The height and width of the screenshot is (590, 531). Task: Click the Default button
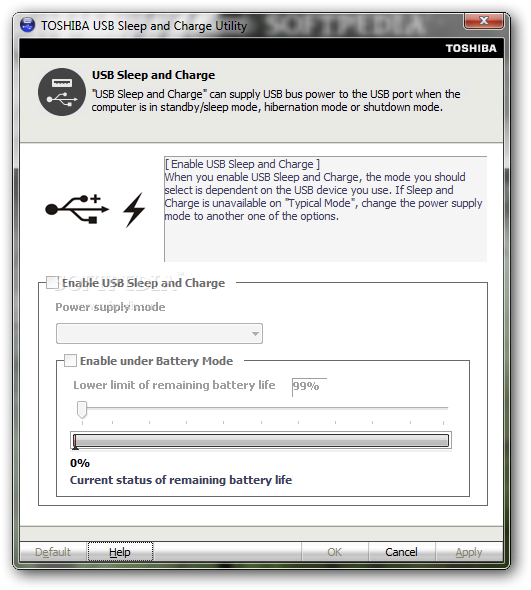tap(53, 552)
